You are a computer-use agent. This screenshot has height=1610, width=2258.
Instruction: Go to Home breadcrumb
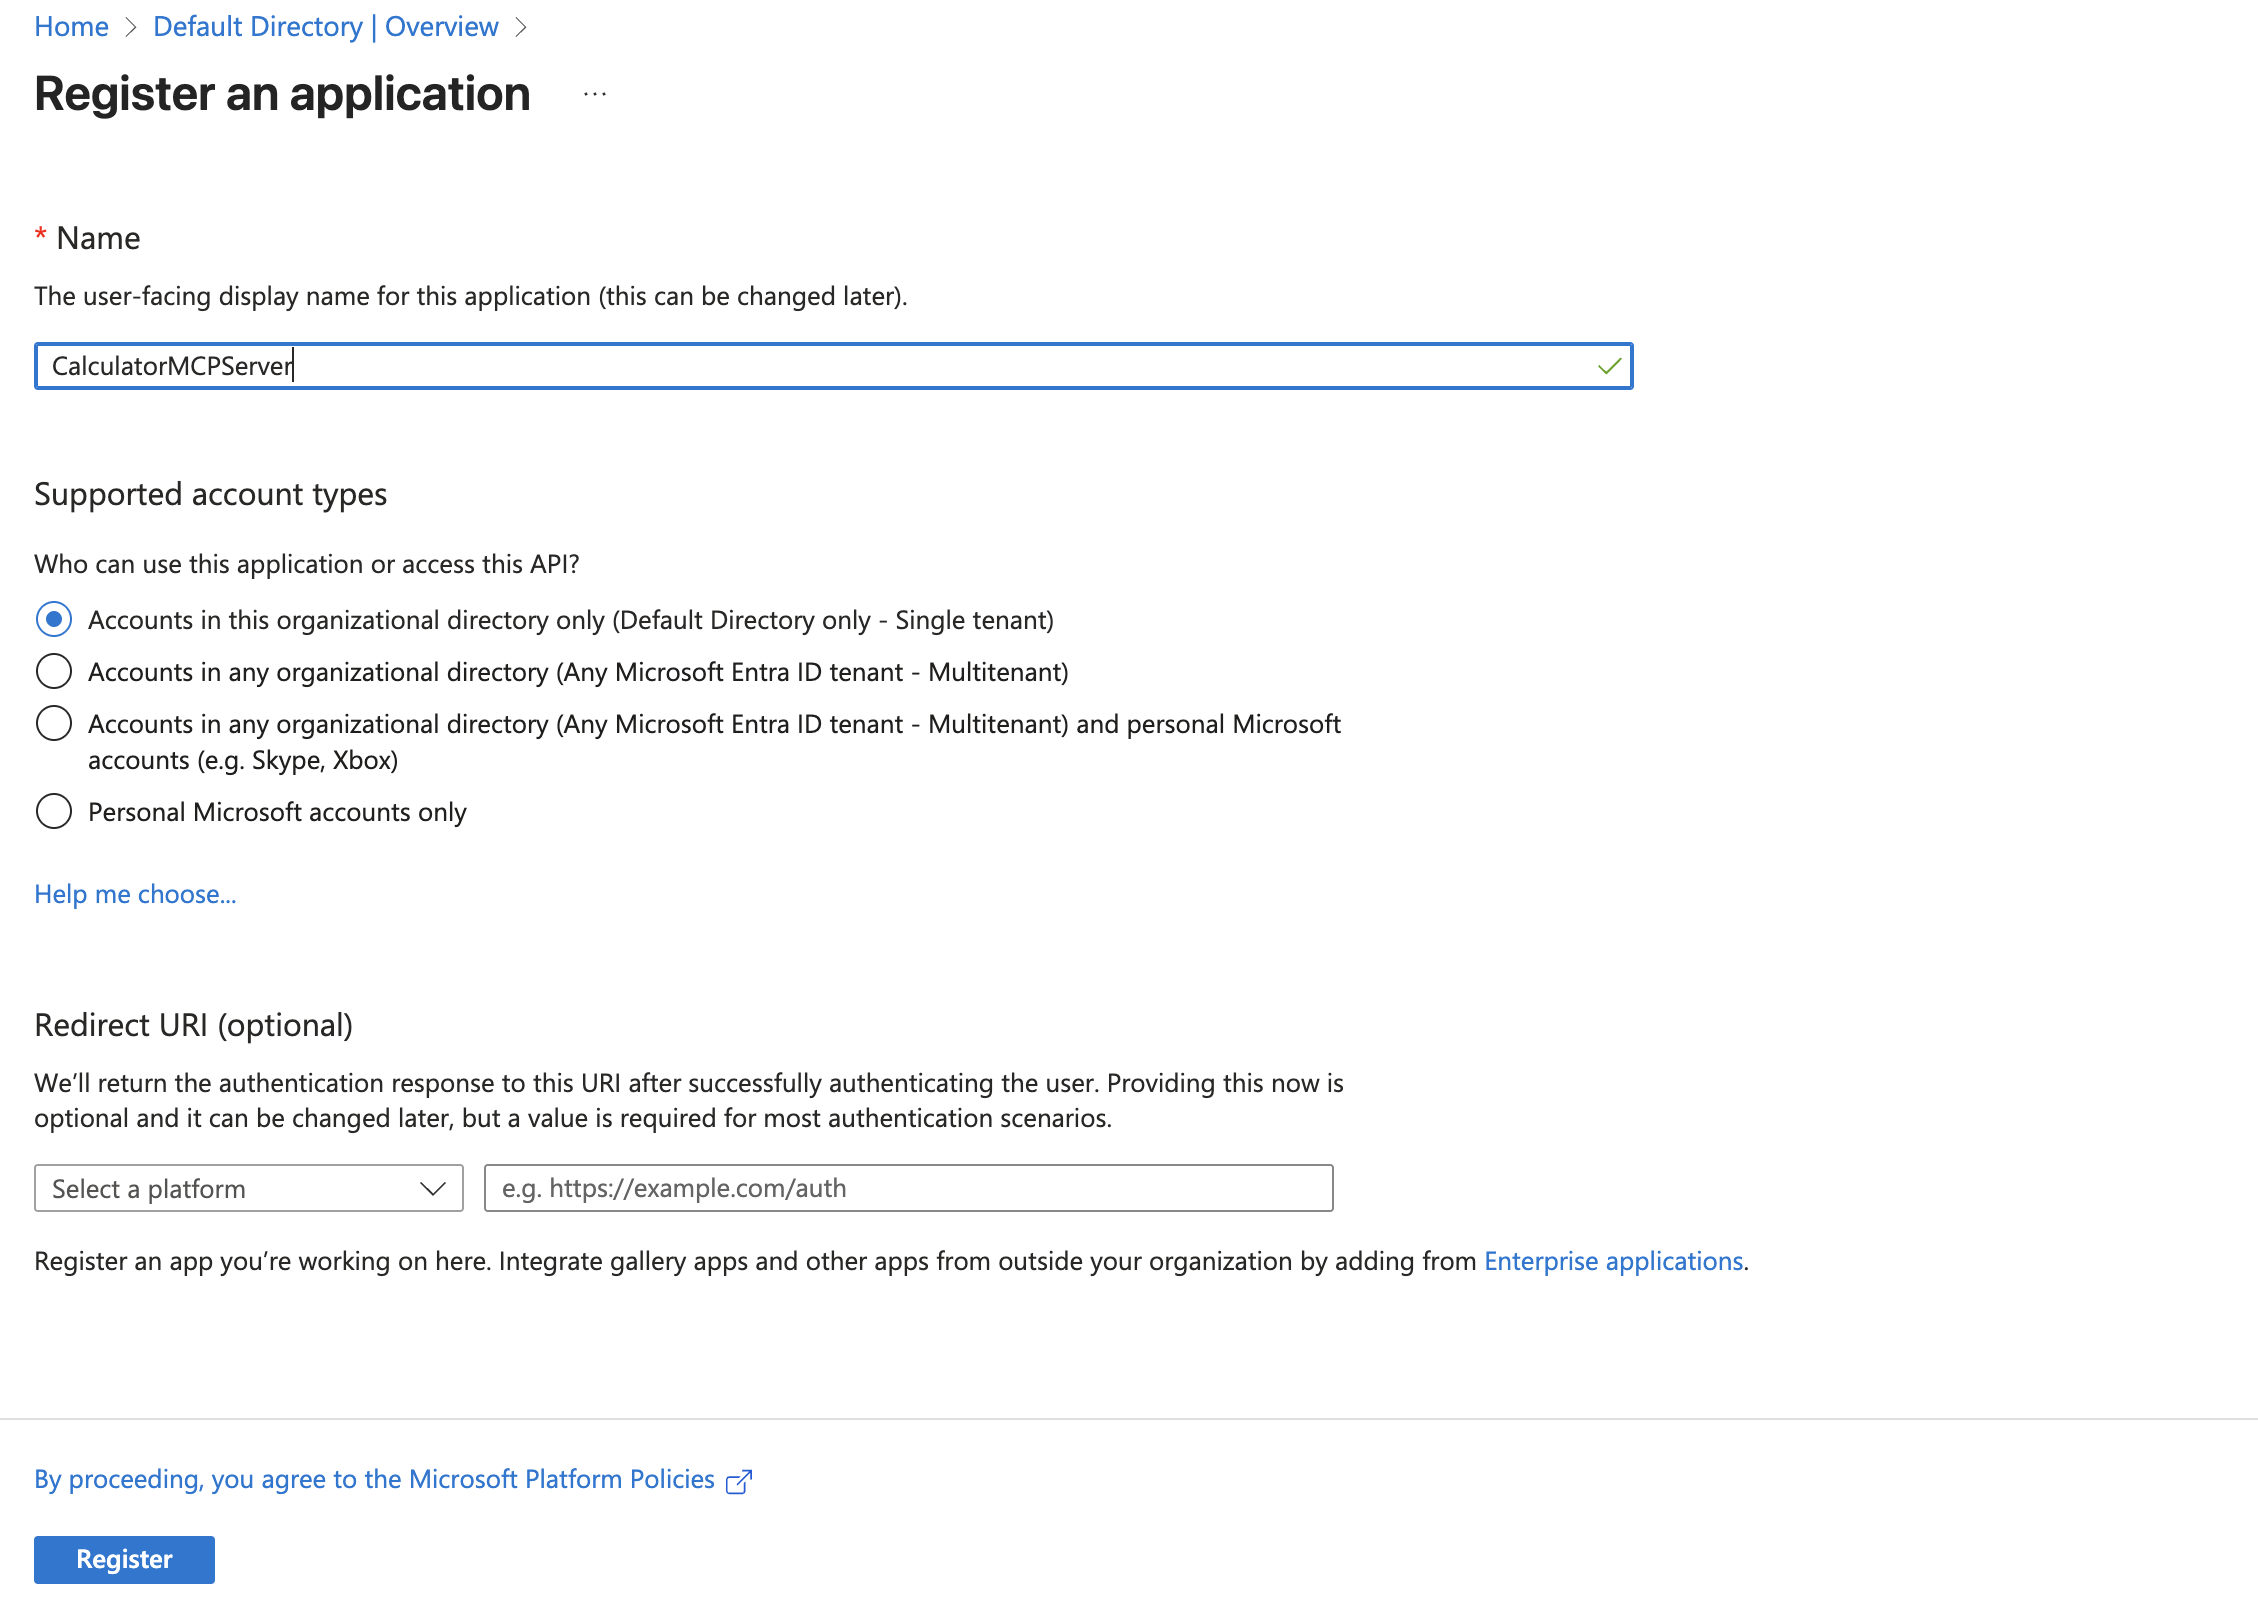pos(71,27)
